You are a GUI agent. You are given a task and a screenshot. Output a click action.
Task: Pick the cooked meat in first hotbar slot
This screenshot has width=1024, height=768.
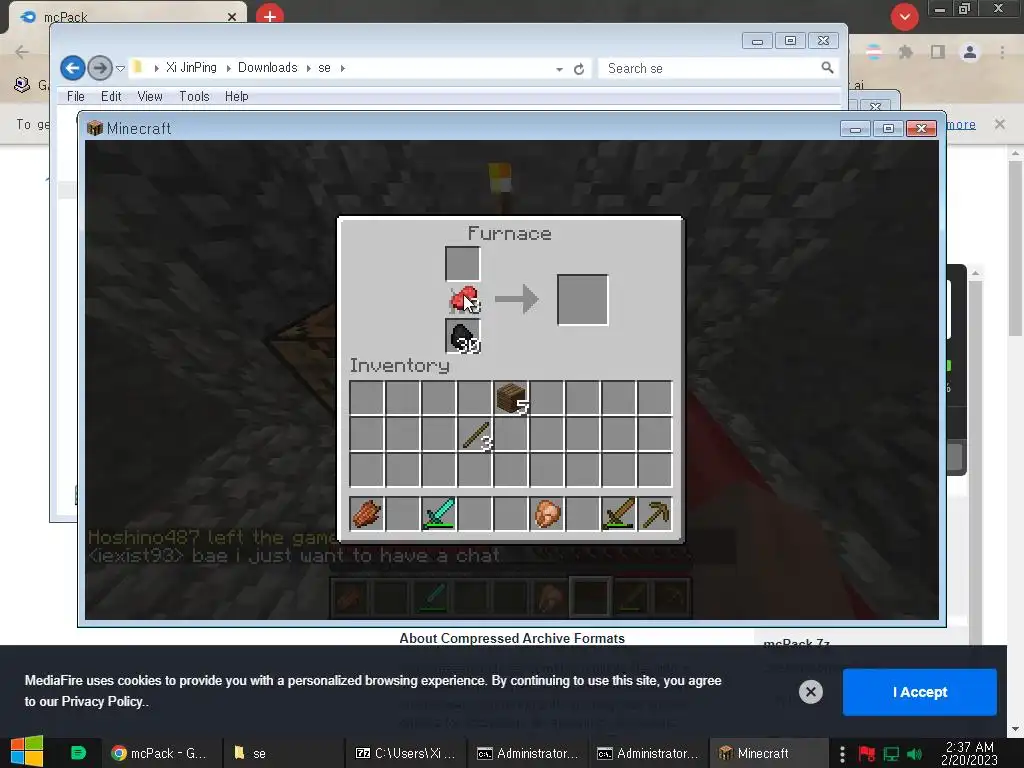tap(367, 513)
